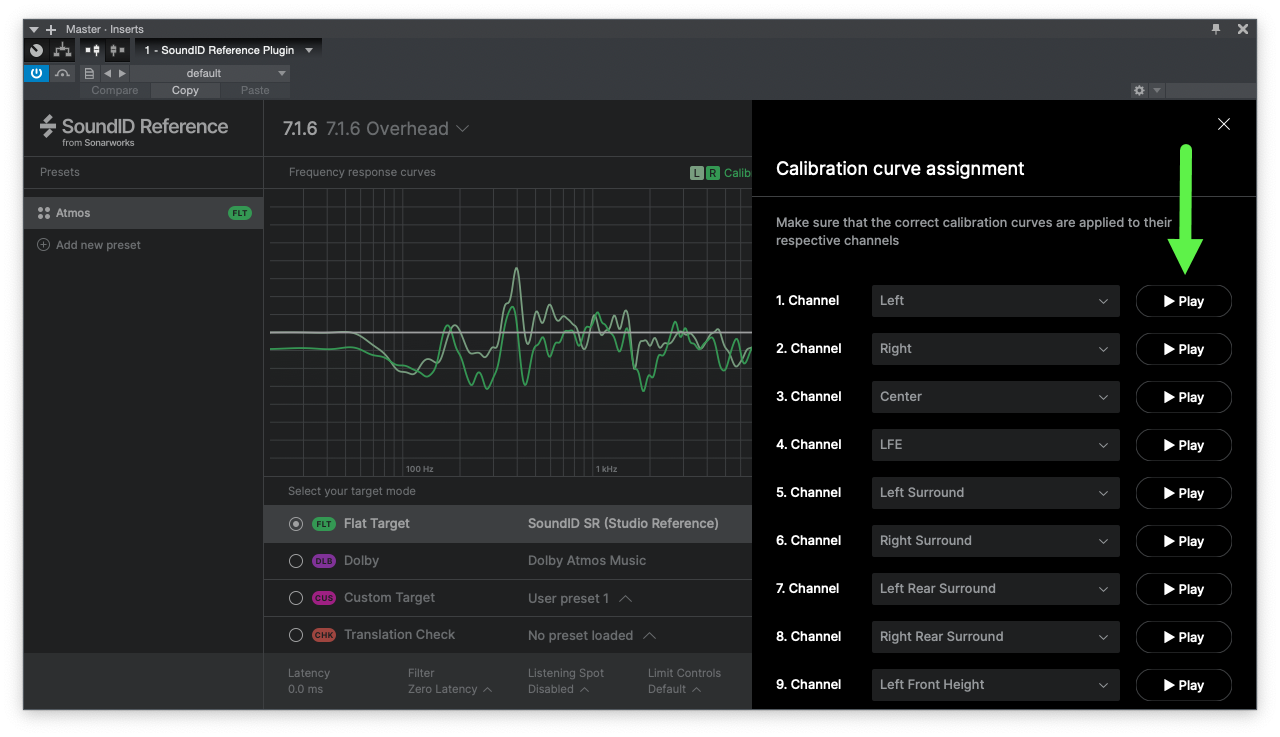The image size is (1280, 737).
Task: Select the Translation Check radio button
Action: point(296,635)
